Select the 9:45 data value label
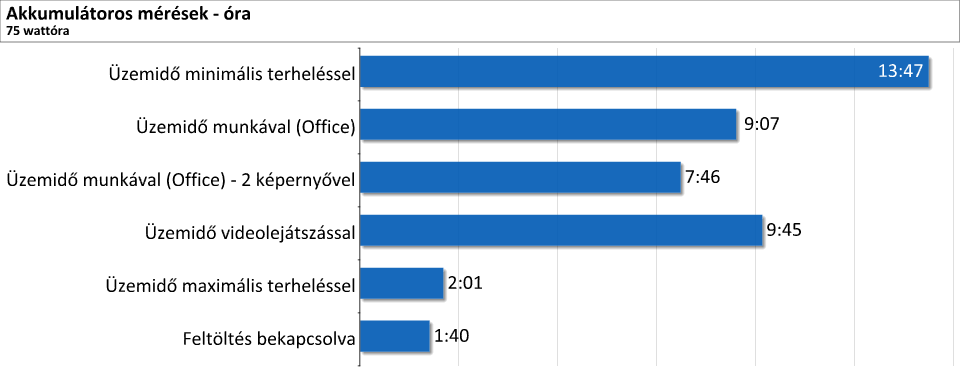 784,230
